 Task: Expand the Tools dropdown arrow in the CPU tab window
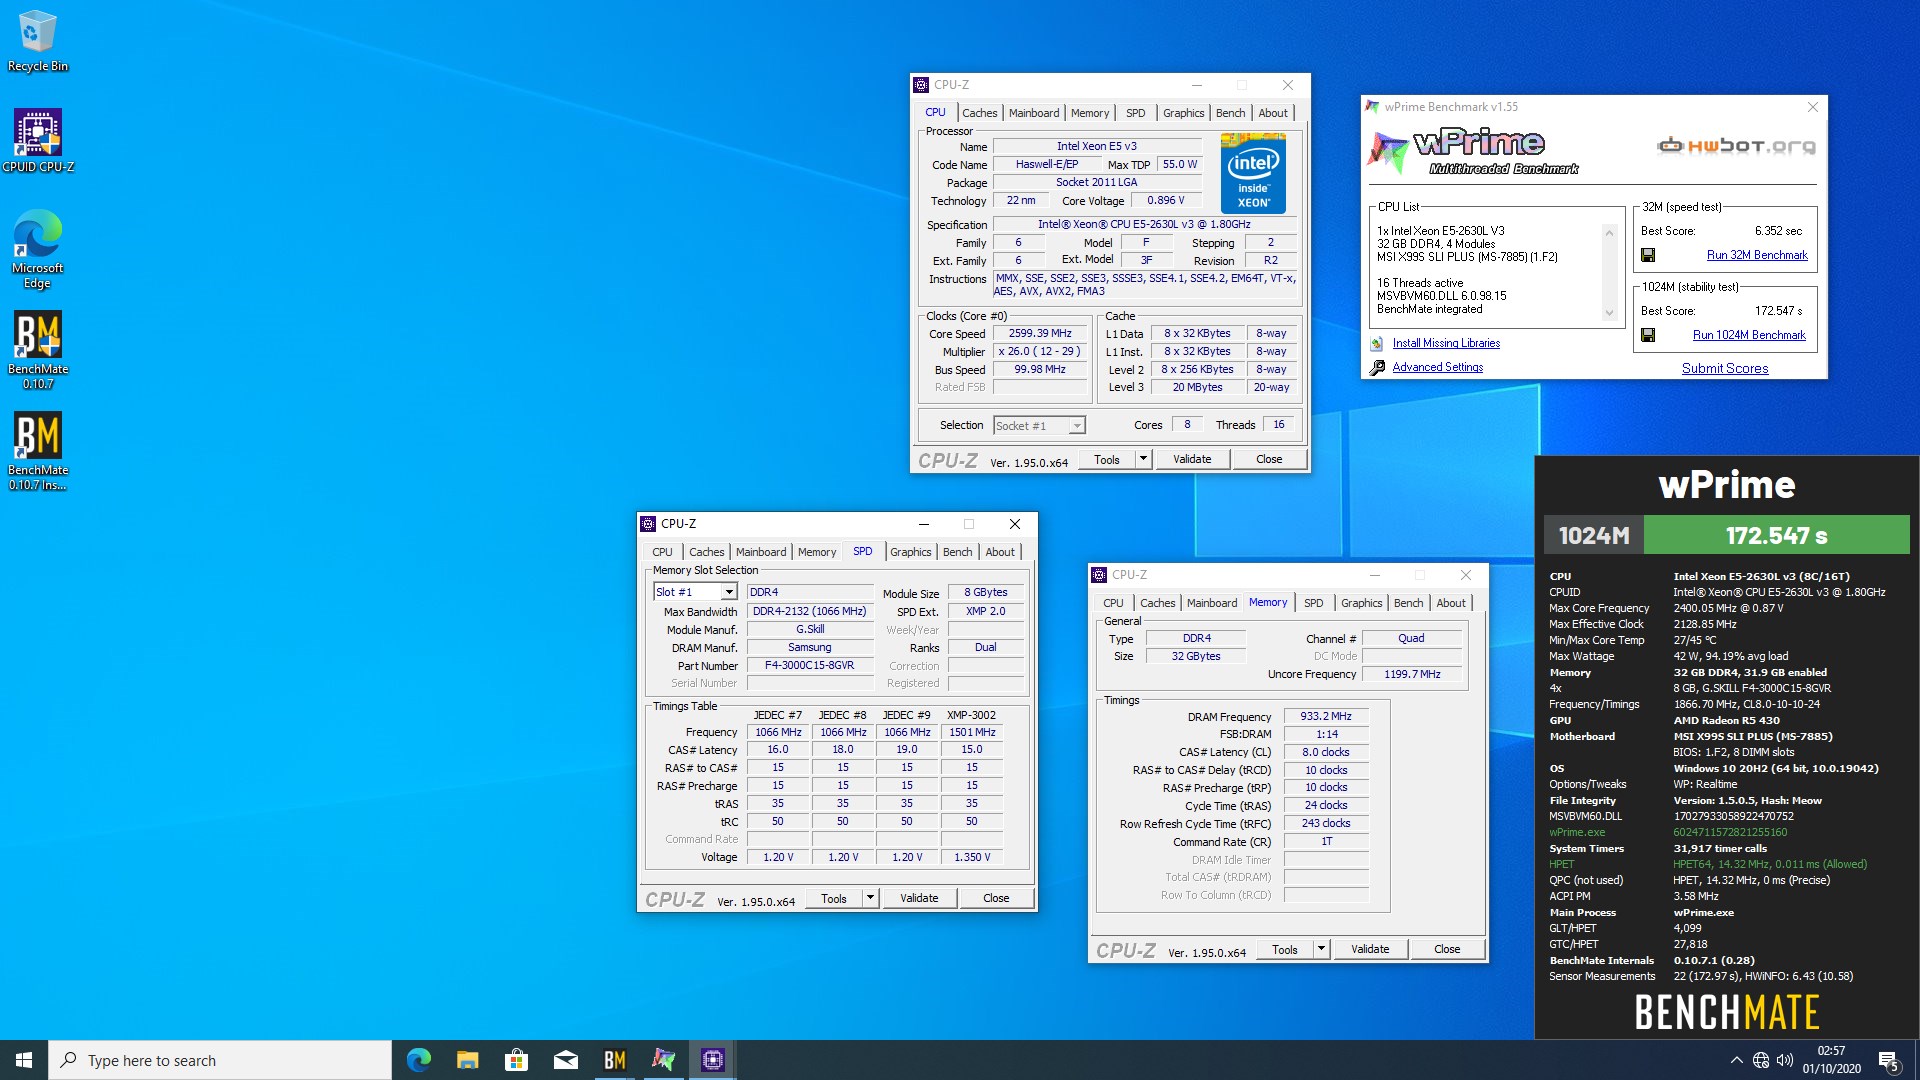[x=1143, y=459]
